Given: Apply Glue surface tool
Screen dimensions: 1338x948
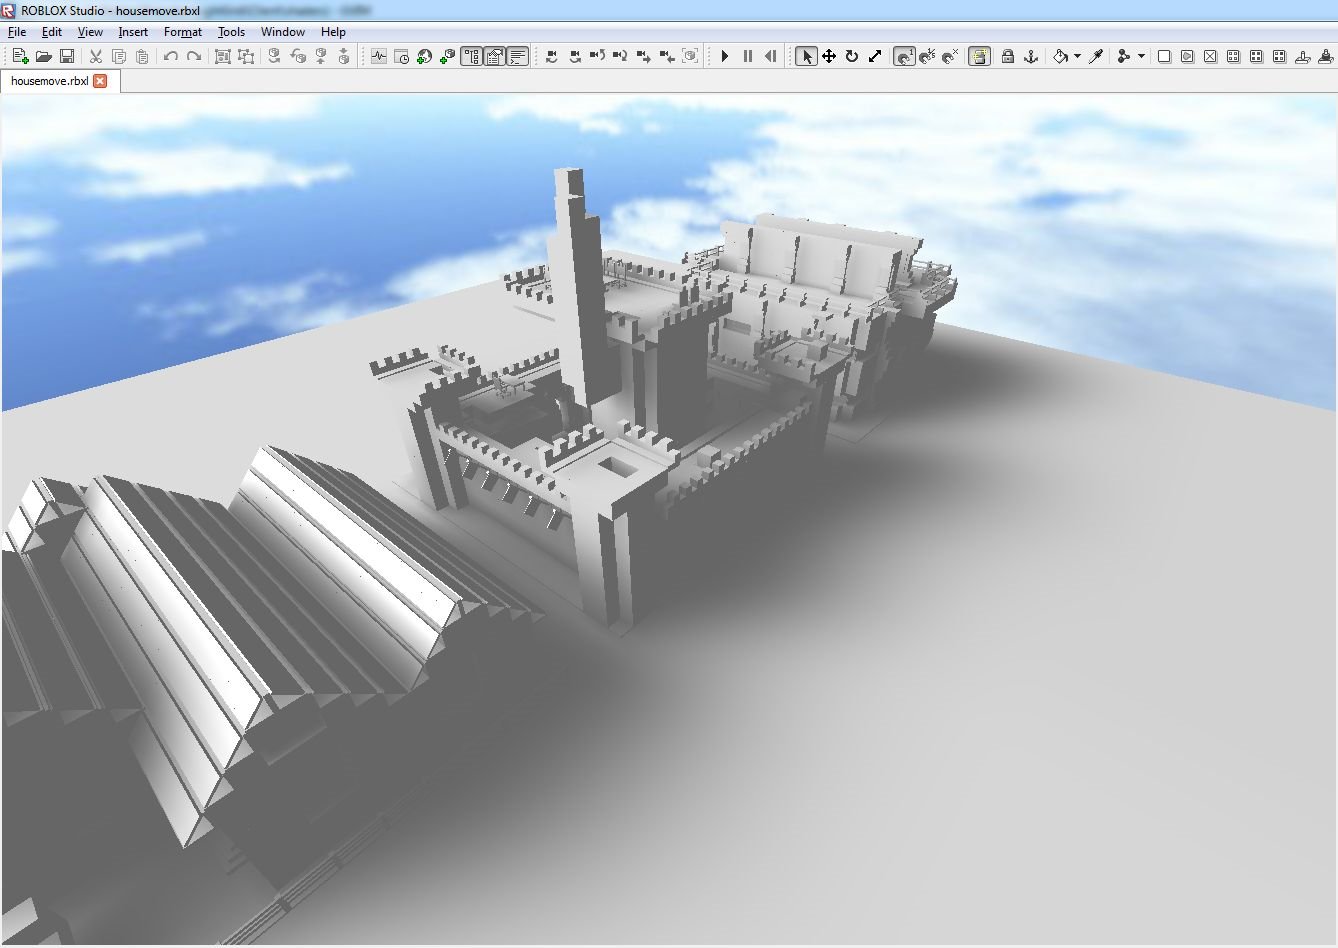Looking at the screenshot, I should (1187, 57).
